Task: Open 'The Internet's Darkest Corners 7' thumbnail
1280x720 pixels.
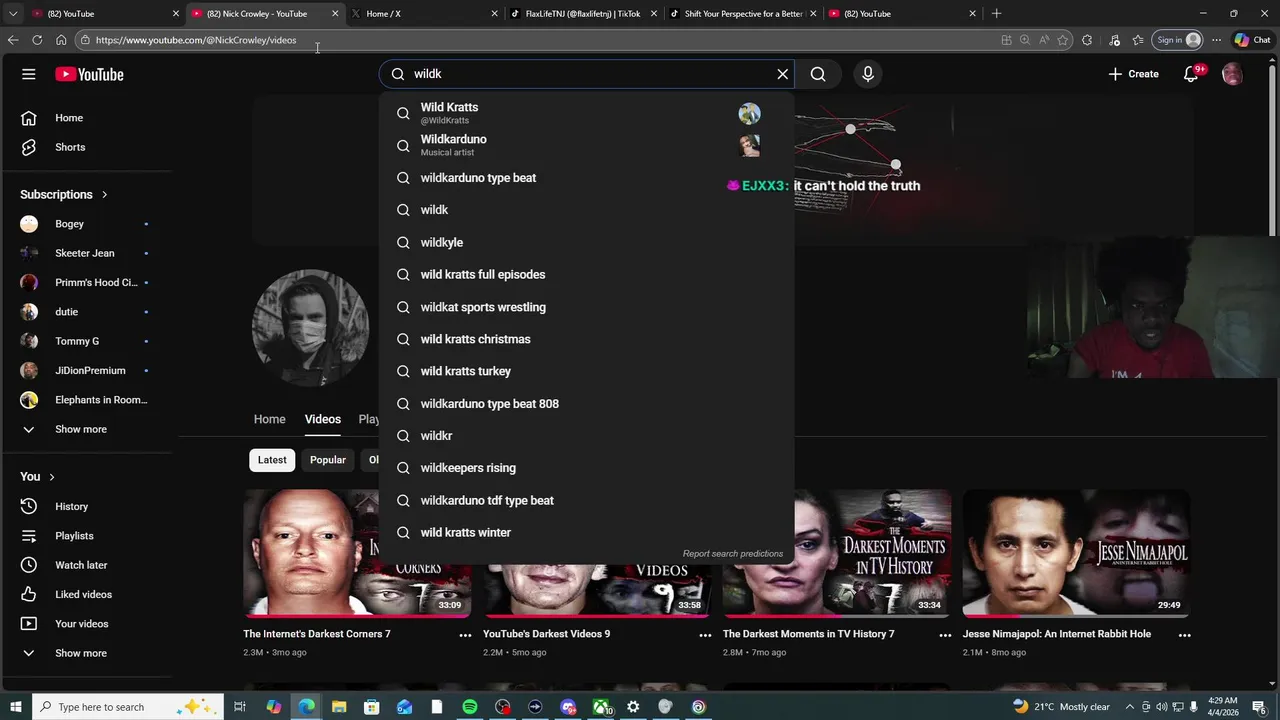Action: pyautogui.click(x=357, y=553)
